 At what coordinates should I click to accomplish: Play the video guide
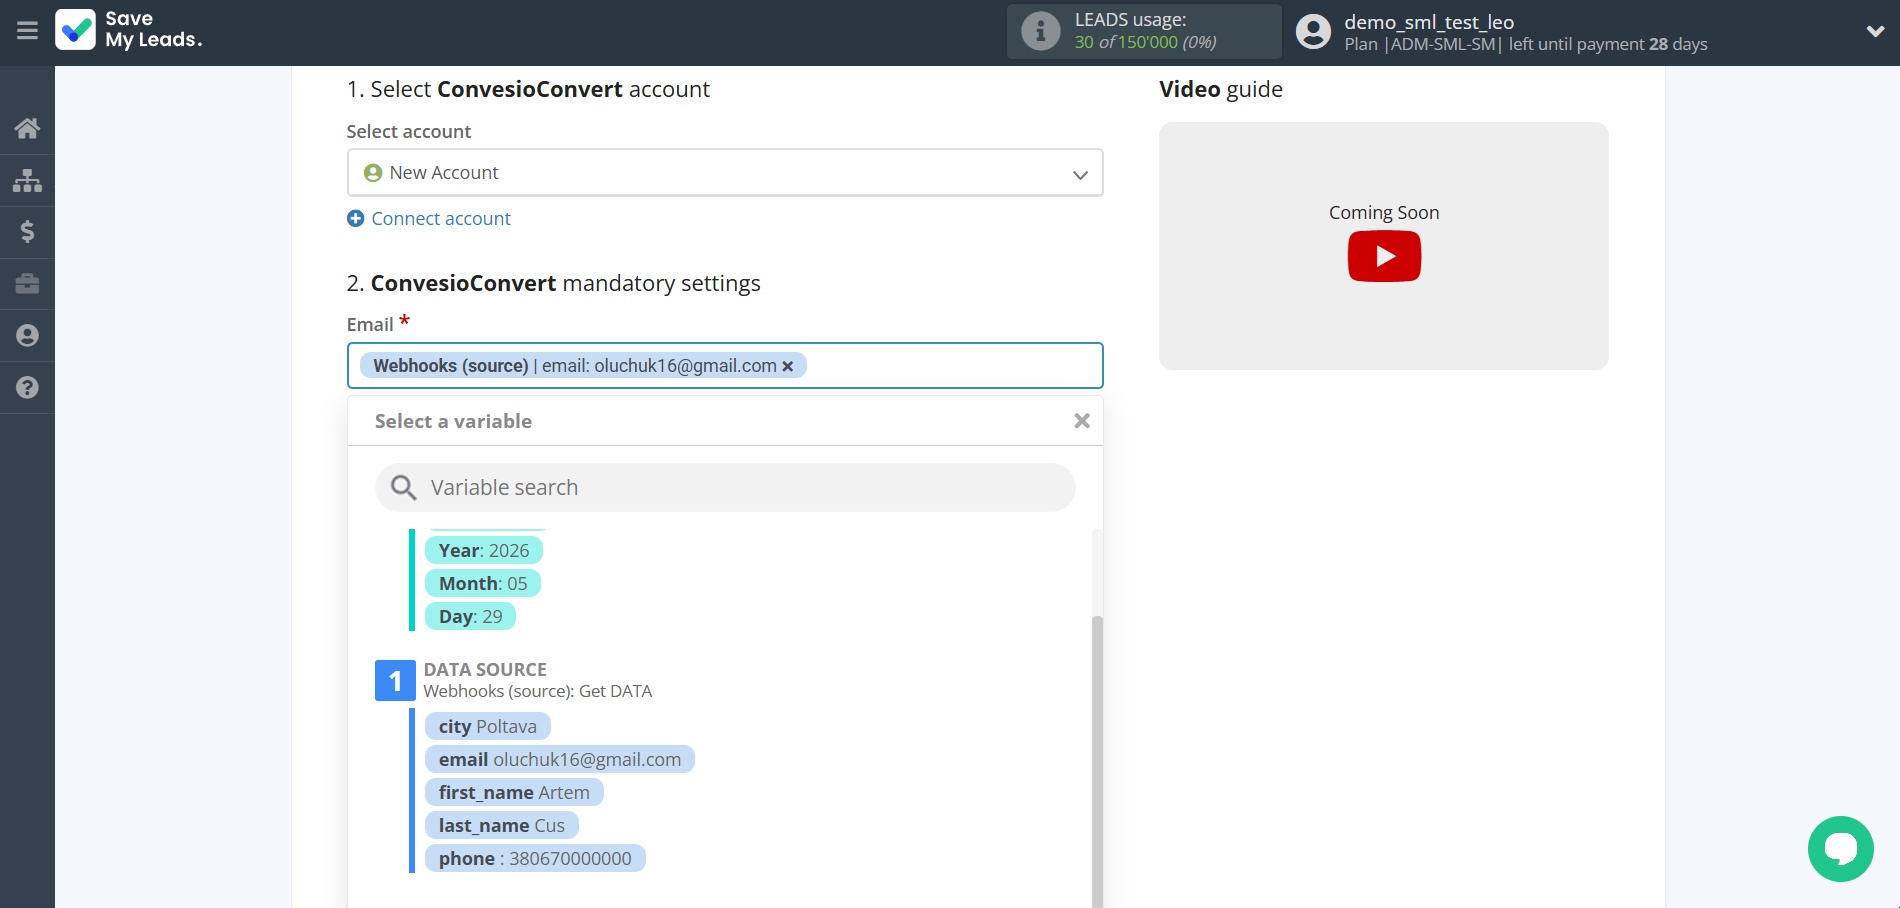point(1384,256)
